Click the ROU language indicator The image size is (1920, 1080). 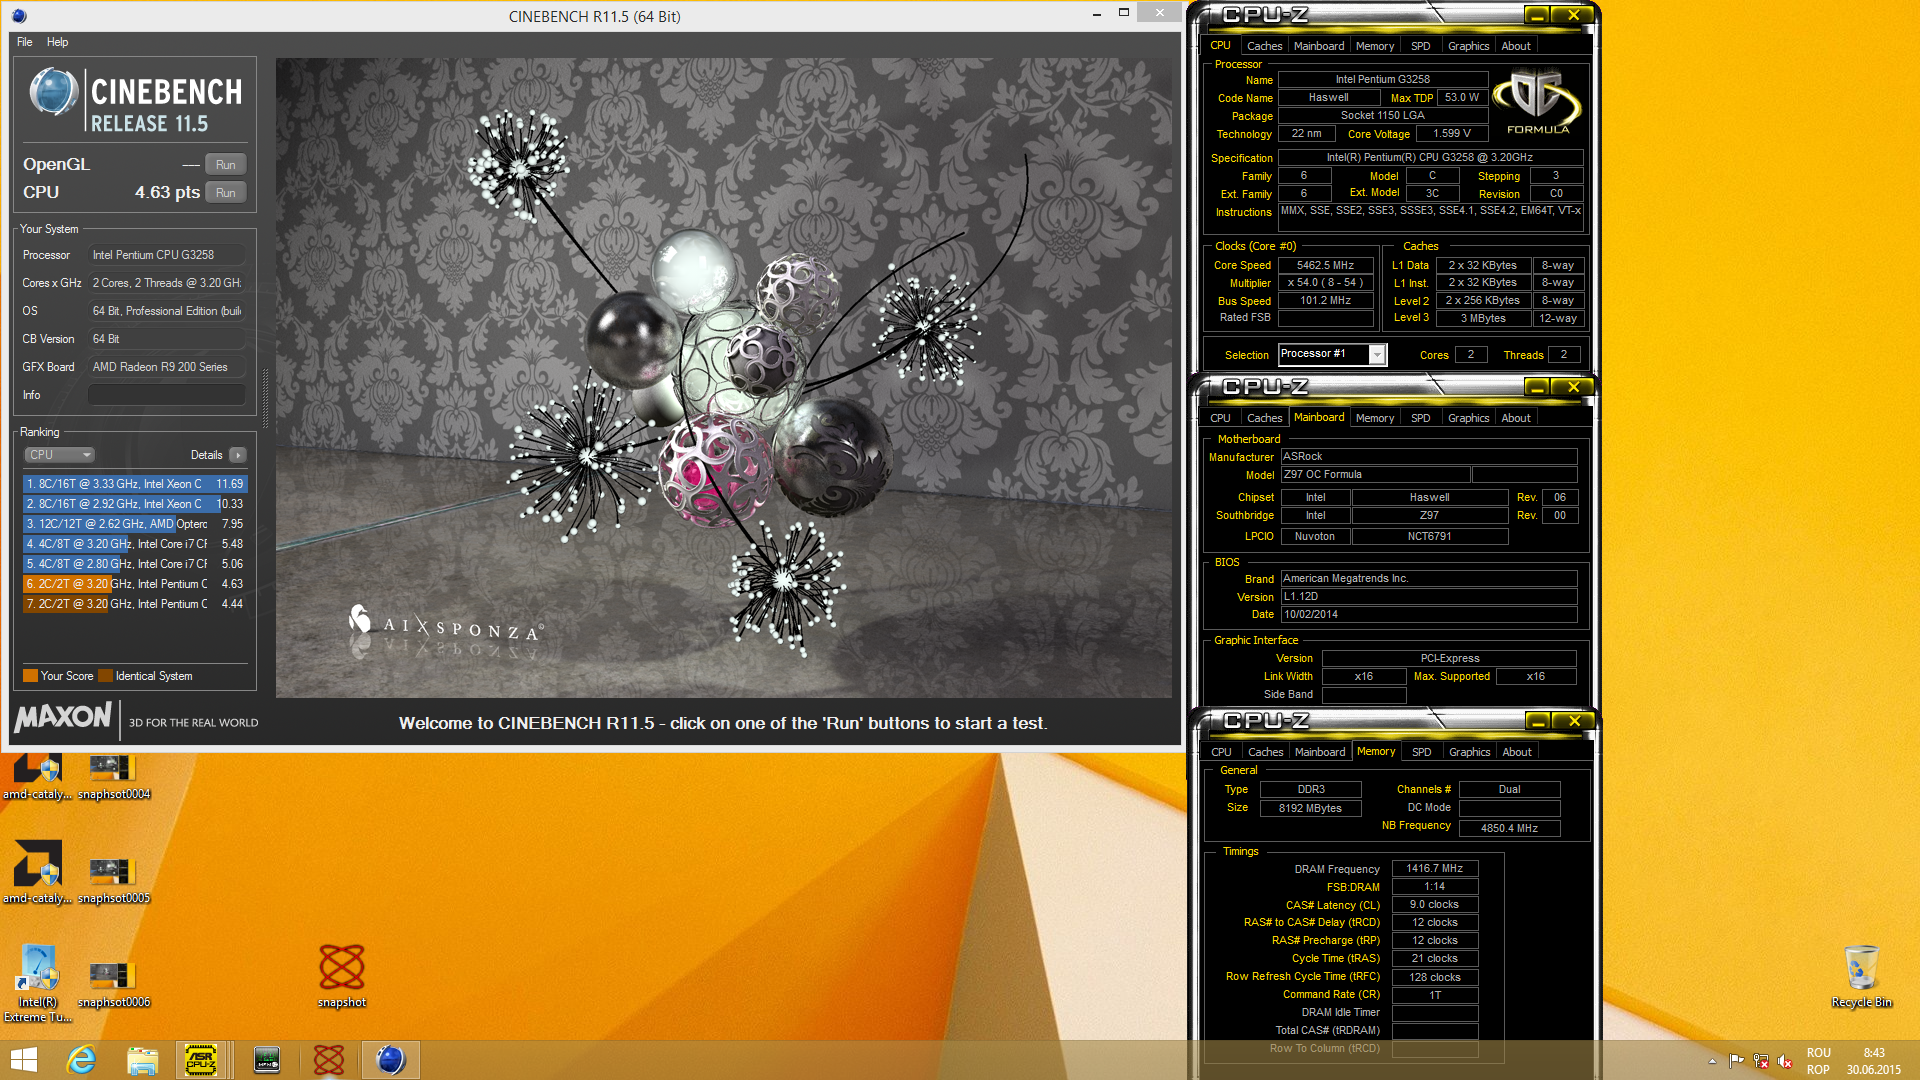click(1819, 1053)
